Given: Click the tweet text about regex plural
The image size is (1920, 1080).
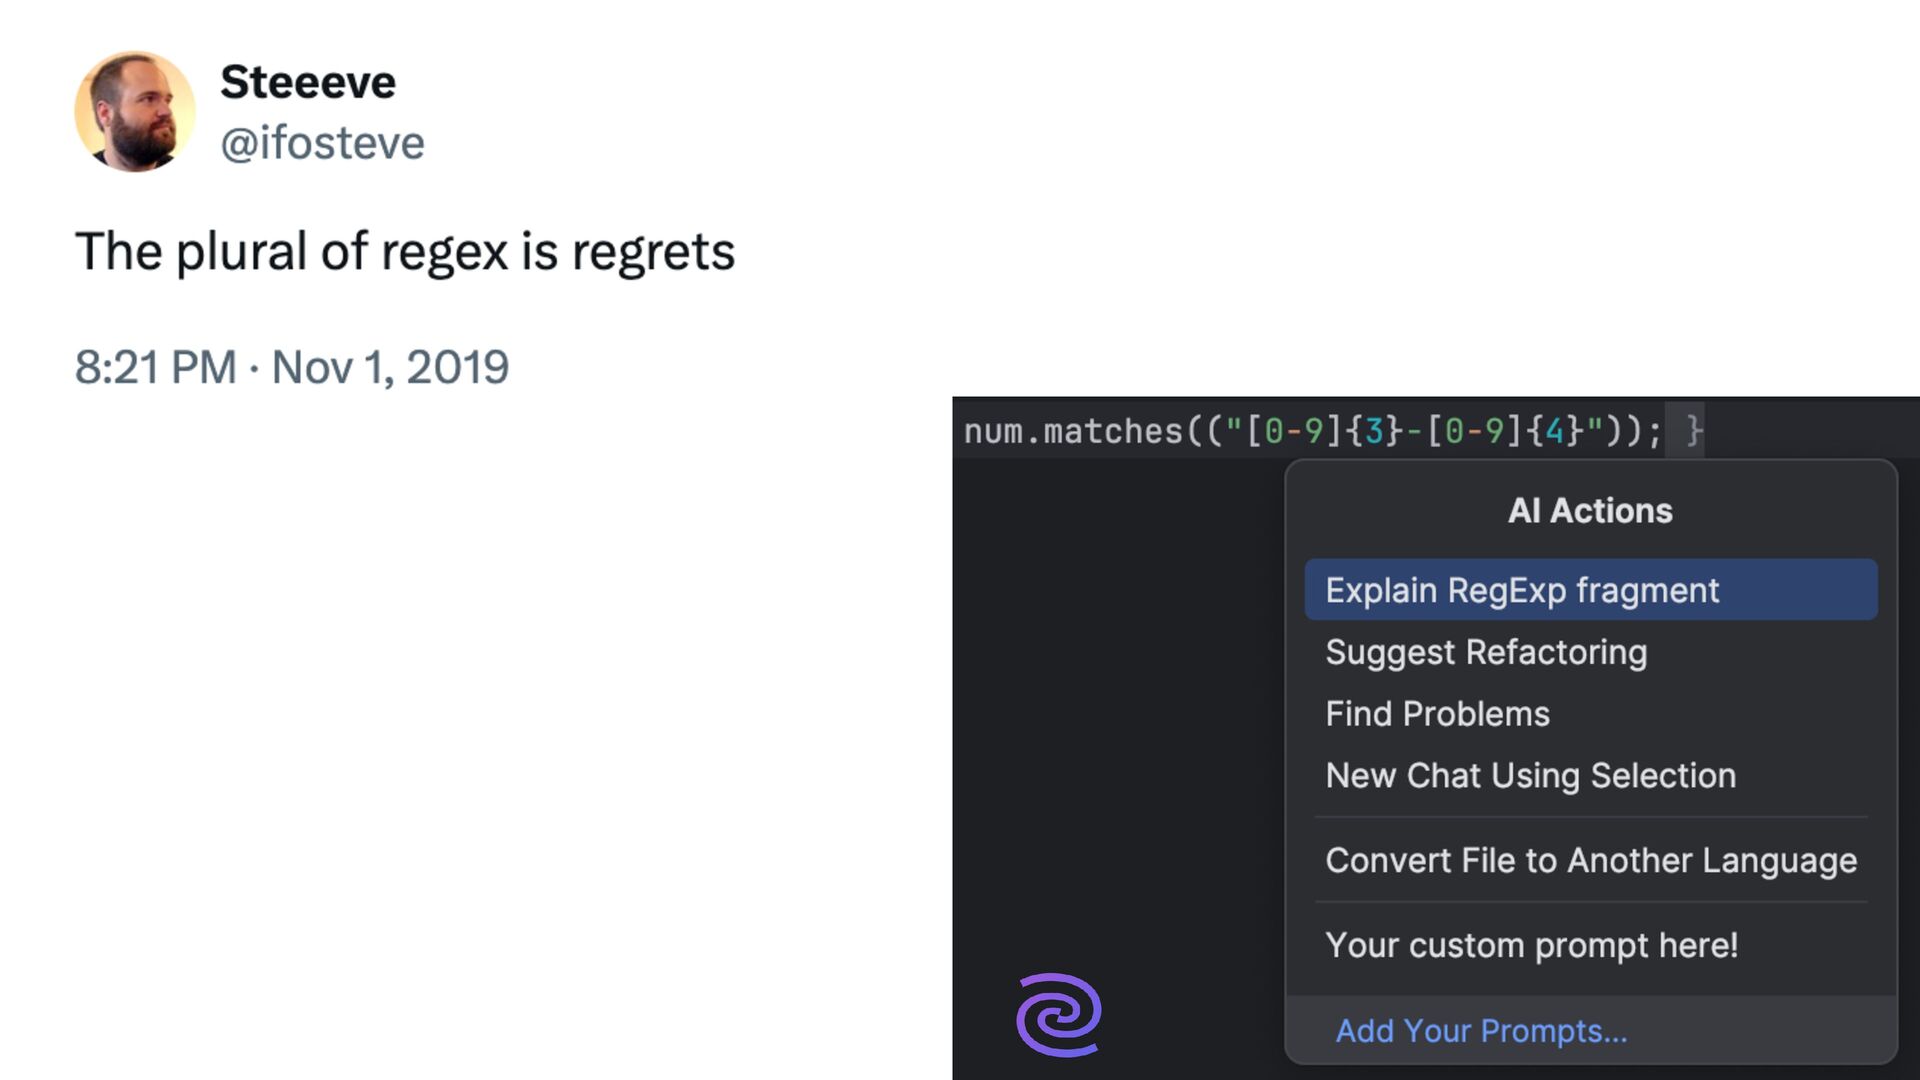Looking at the screenshot, I should coord(405,251).
